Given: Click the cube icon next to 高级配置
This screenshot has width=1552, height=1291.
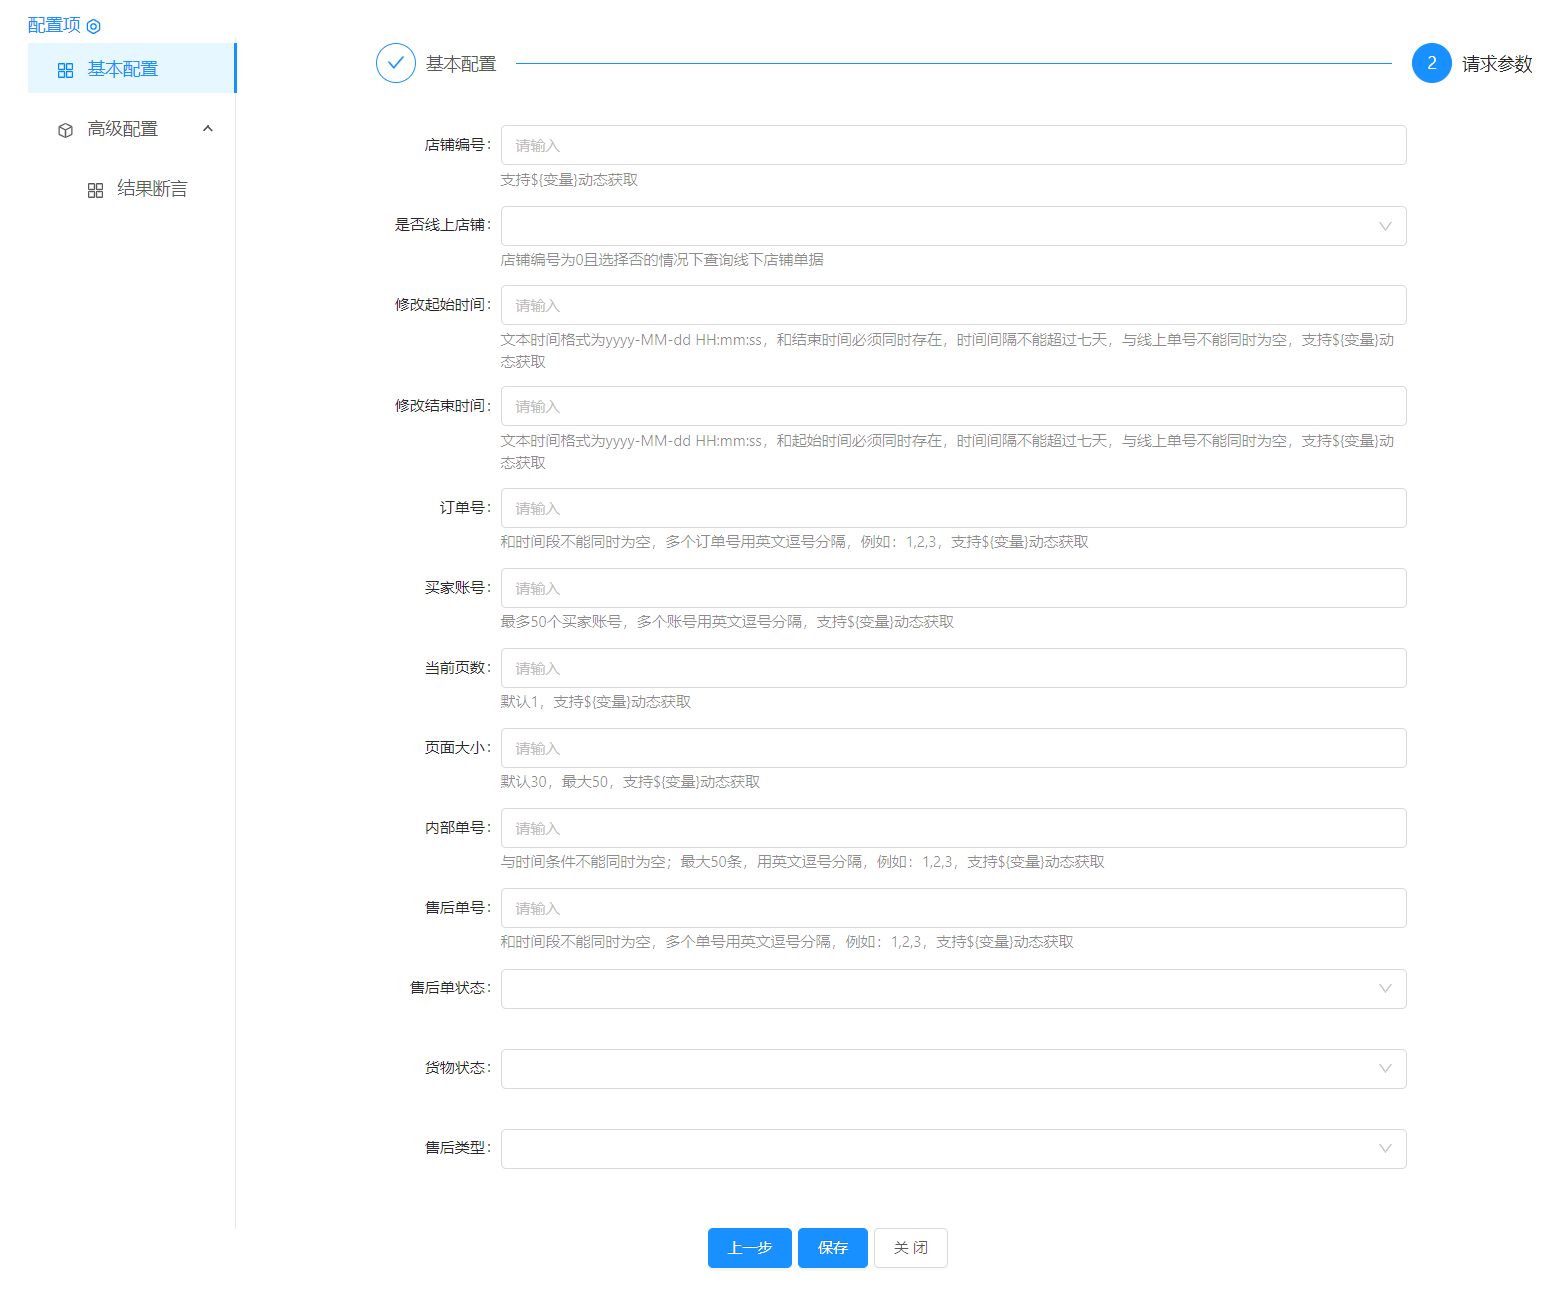Looking at the screenshot, I should (66, 130).
